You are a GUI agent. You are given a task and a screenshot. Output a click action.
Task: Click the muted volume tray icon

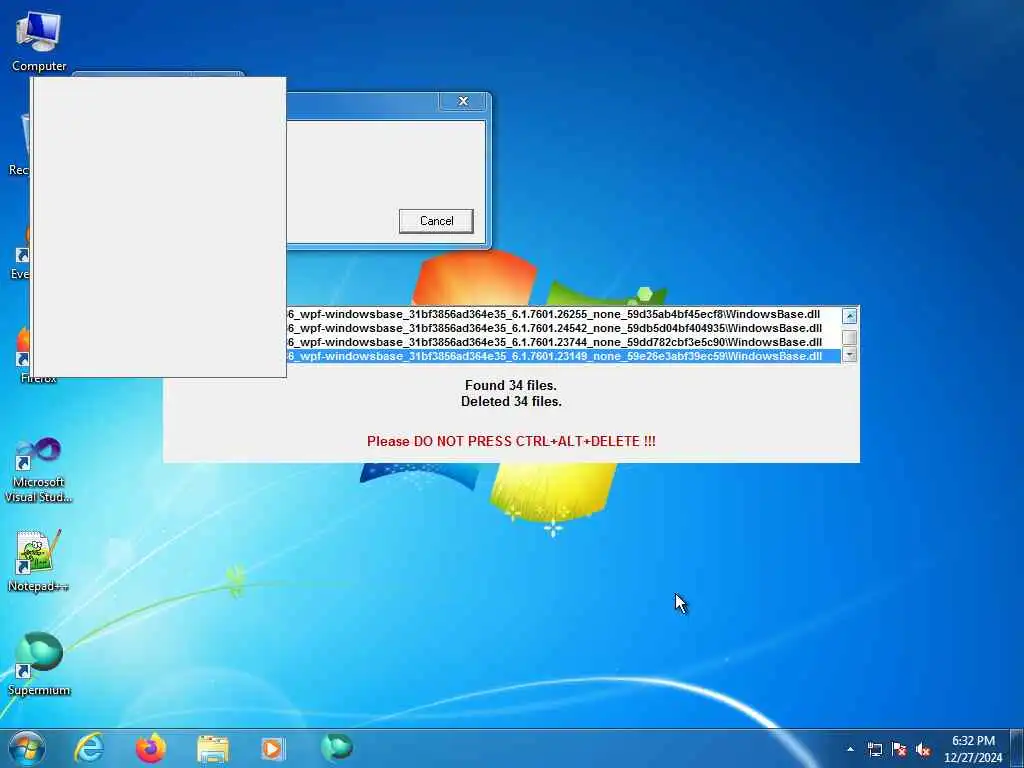click(x=923, y=750)
